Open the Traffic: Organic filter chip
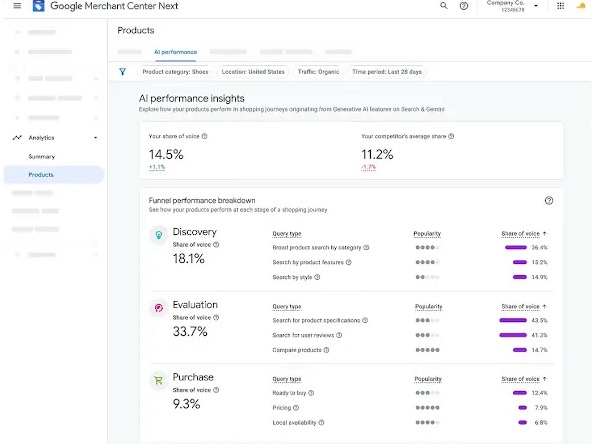The height and width of the screenshot is (444, 592). [x=318, y=71]
